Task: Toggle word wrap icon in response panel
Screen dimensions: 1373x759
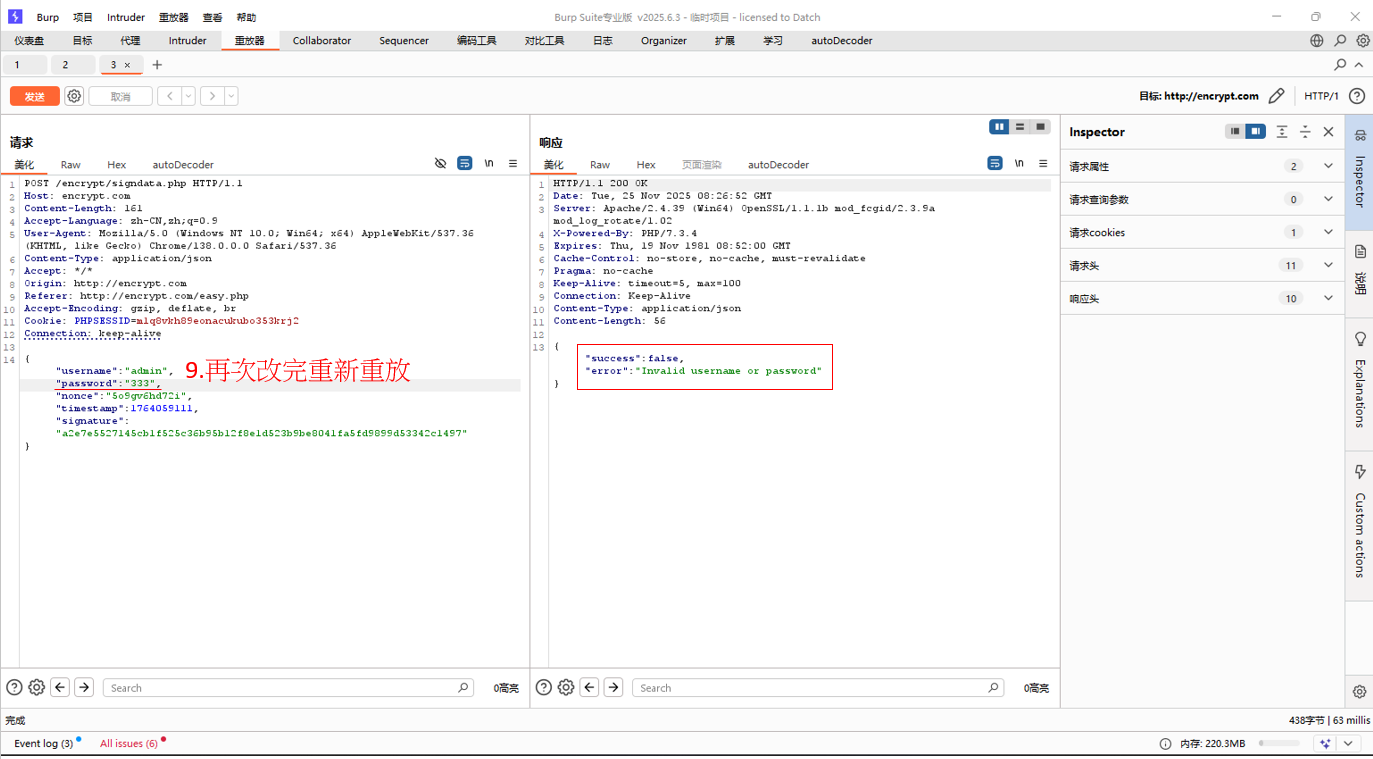Action: (x=995, y=163)
